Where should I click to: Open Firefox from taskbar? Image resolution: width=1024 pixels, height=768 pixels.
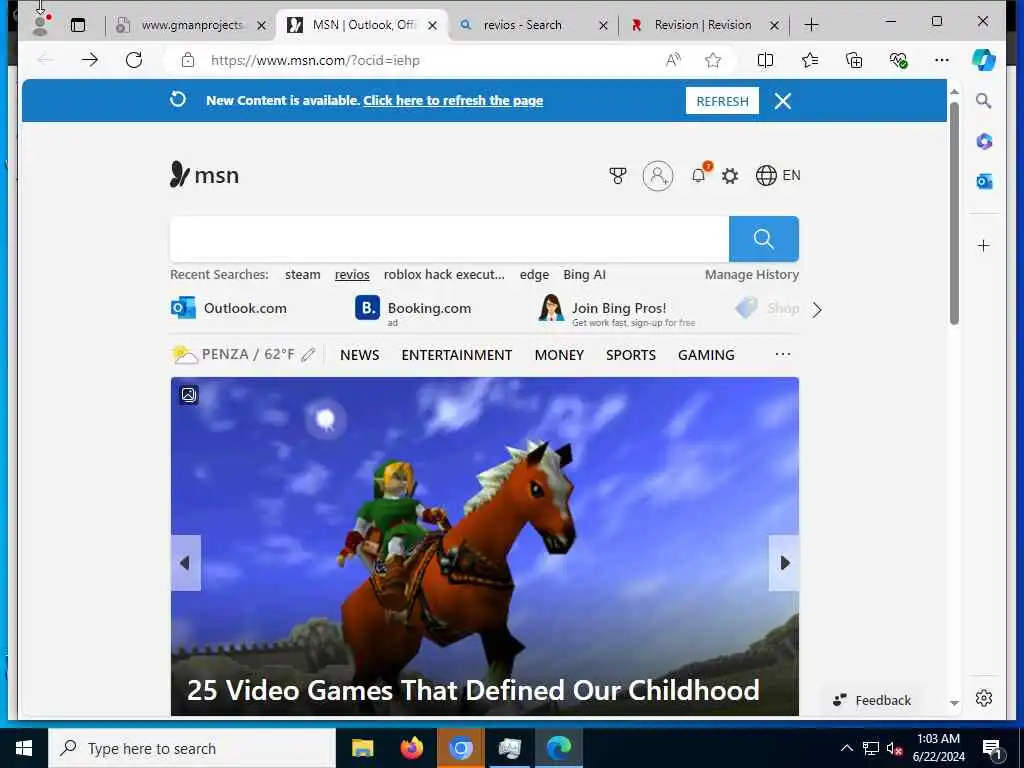click(411, 748)
